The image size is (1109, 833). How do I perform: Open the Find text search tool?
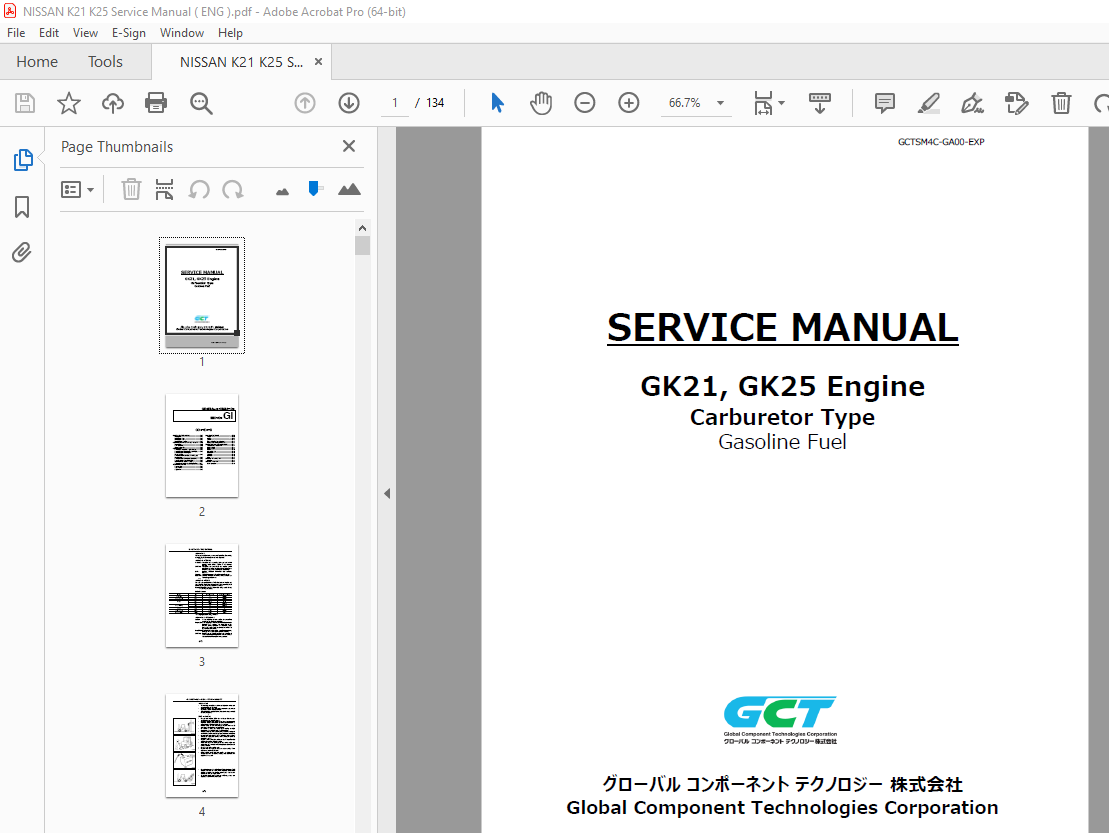click(x=201, y=103)
